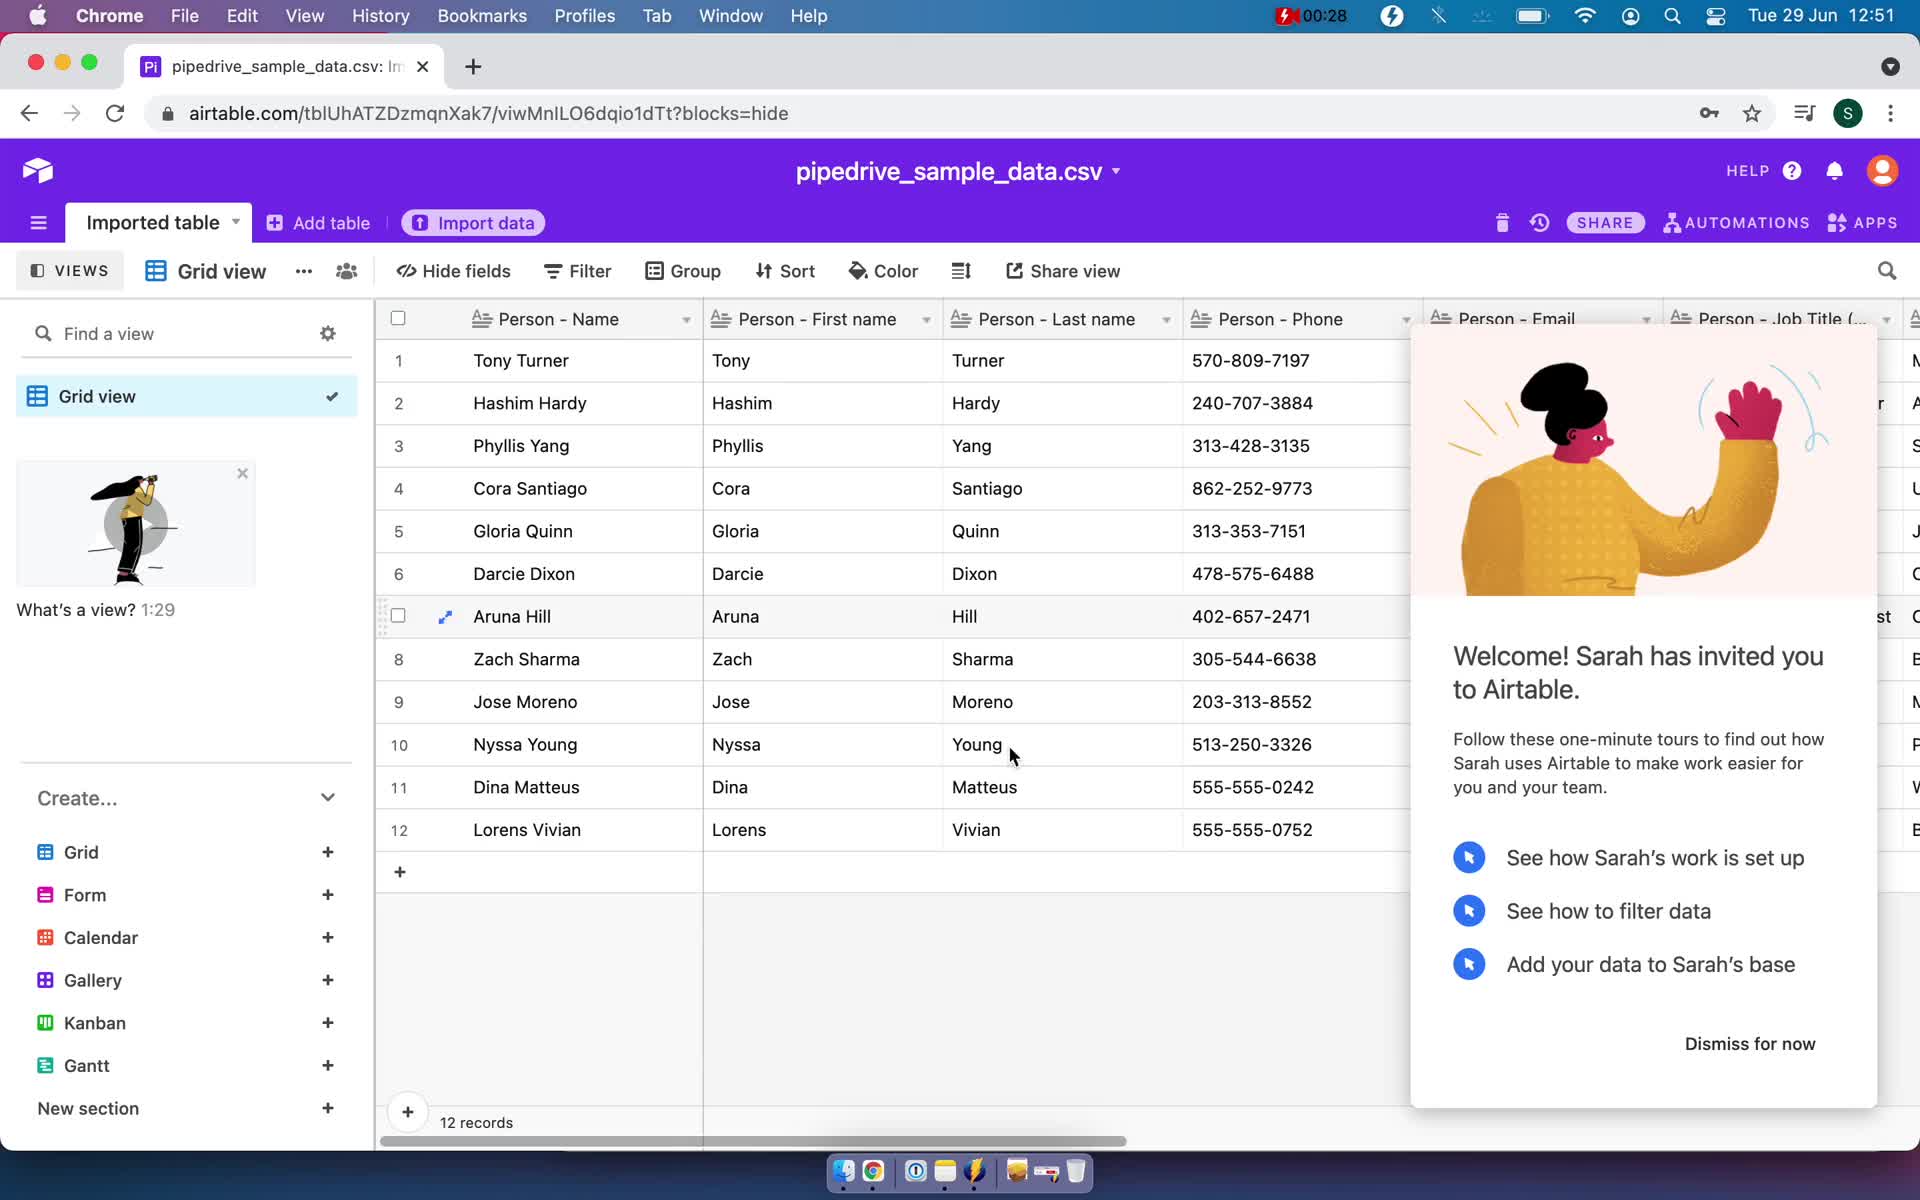Click Share view button
The image size is (1920, 1200).
coord(1063,271)
